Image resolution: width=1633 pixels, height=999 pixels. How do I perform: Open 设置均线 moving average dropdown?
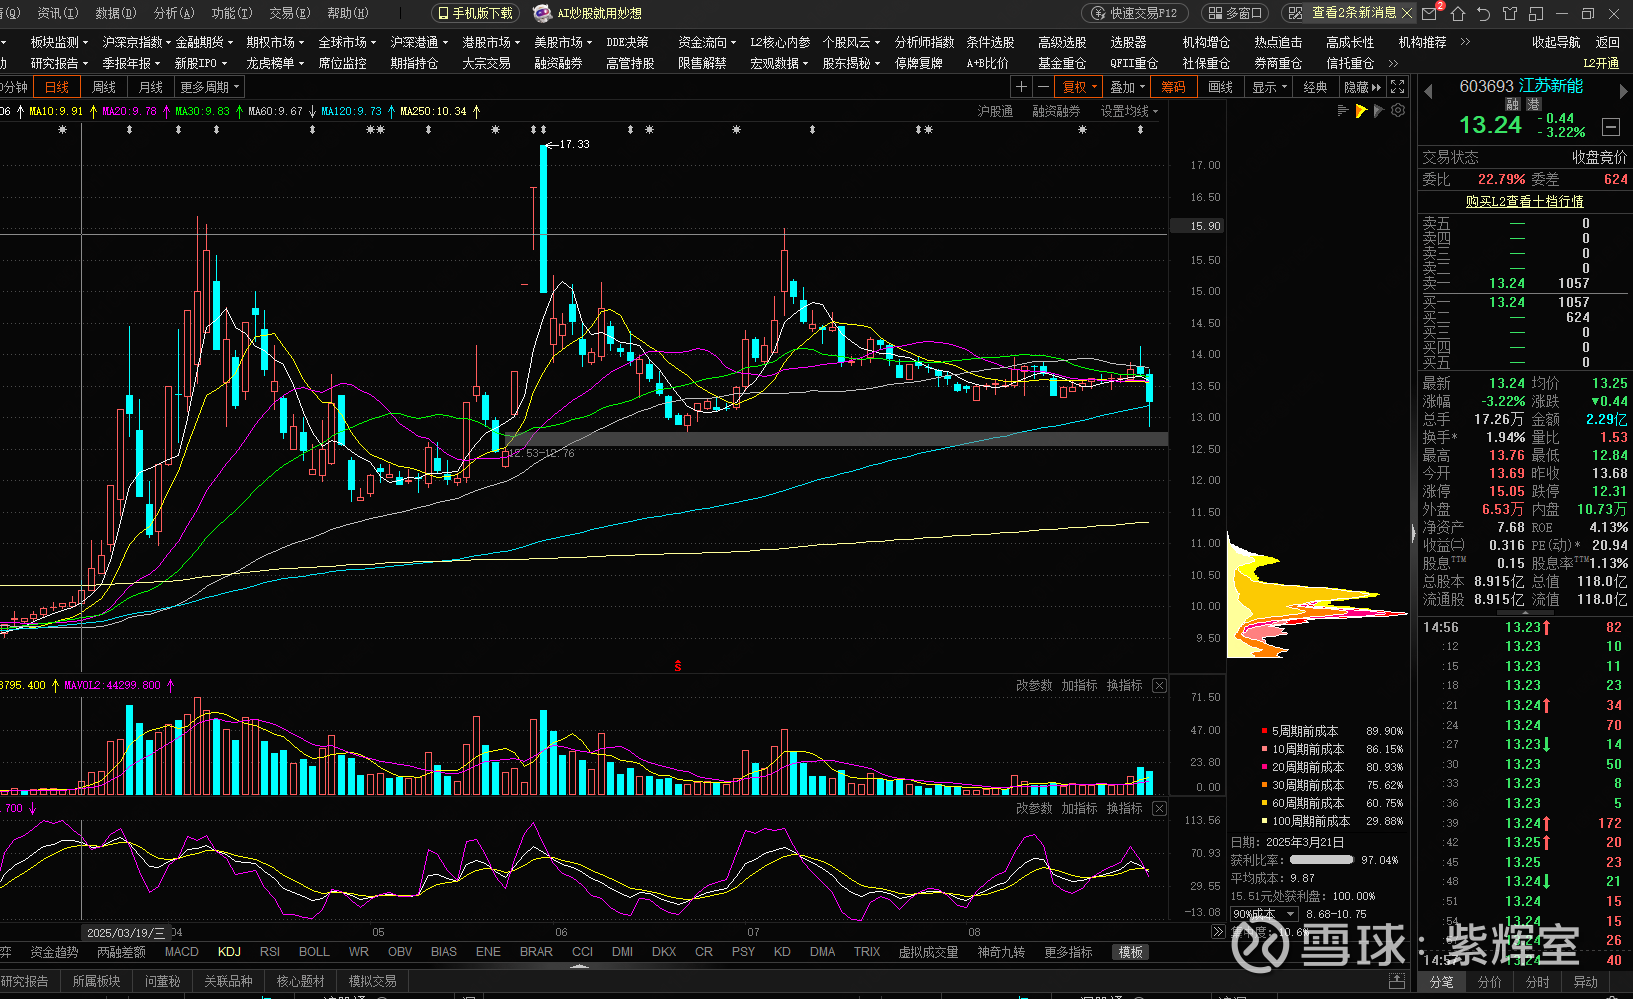[x=1129, y=111]
